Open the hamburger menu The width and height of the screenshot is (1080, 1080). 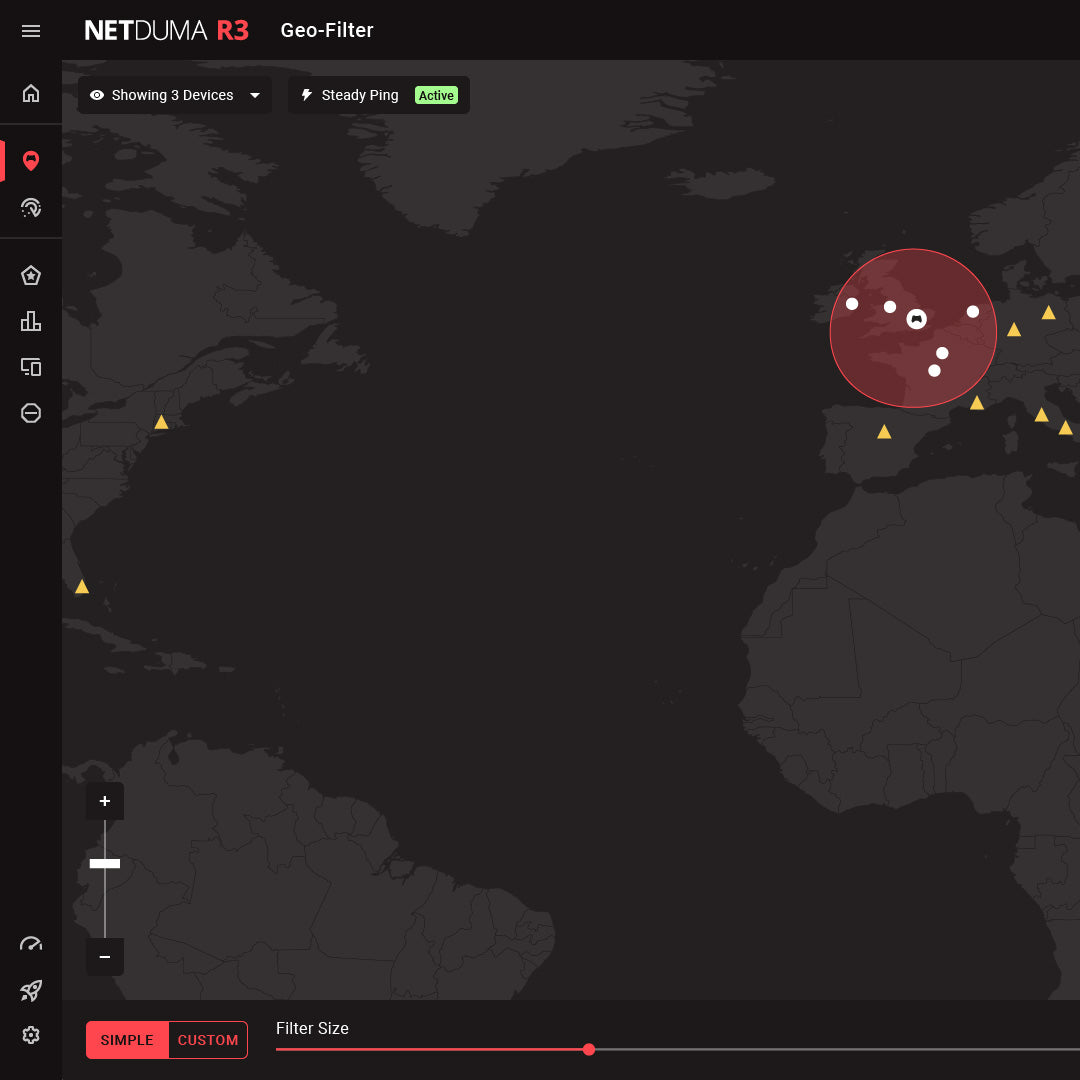coord(31,31)
